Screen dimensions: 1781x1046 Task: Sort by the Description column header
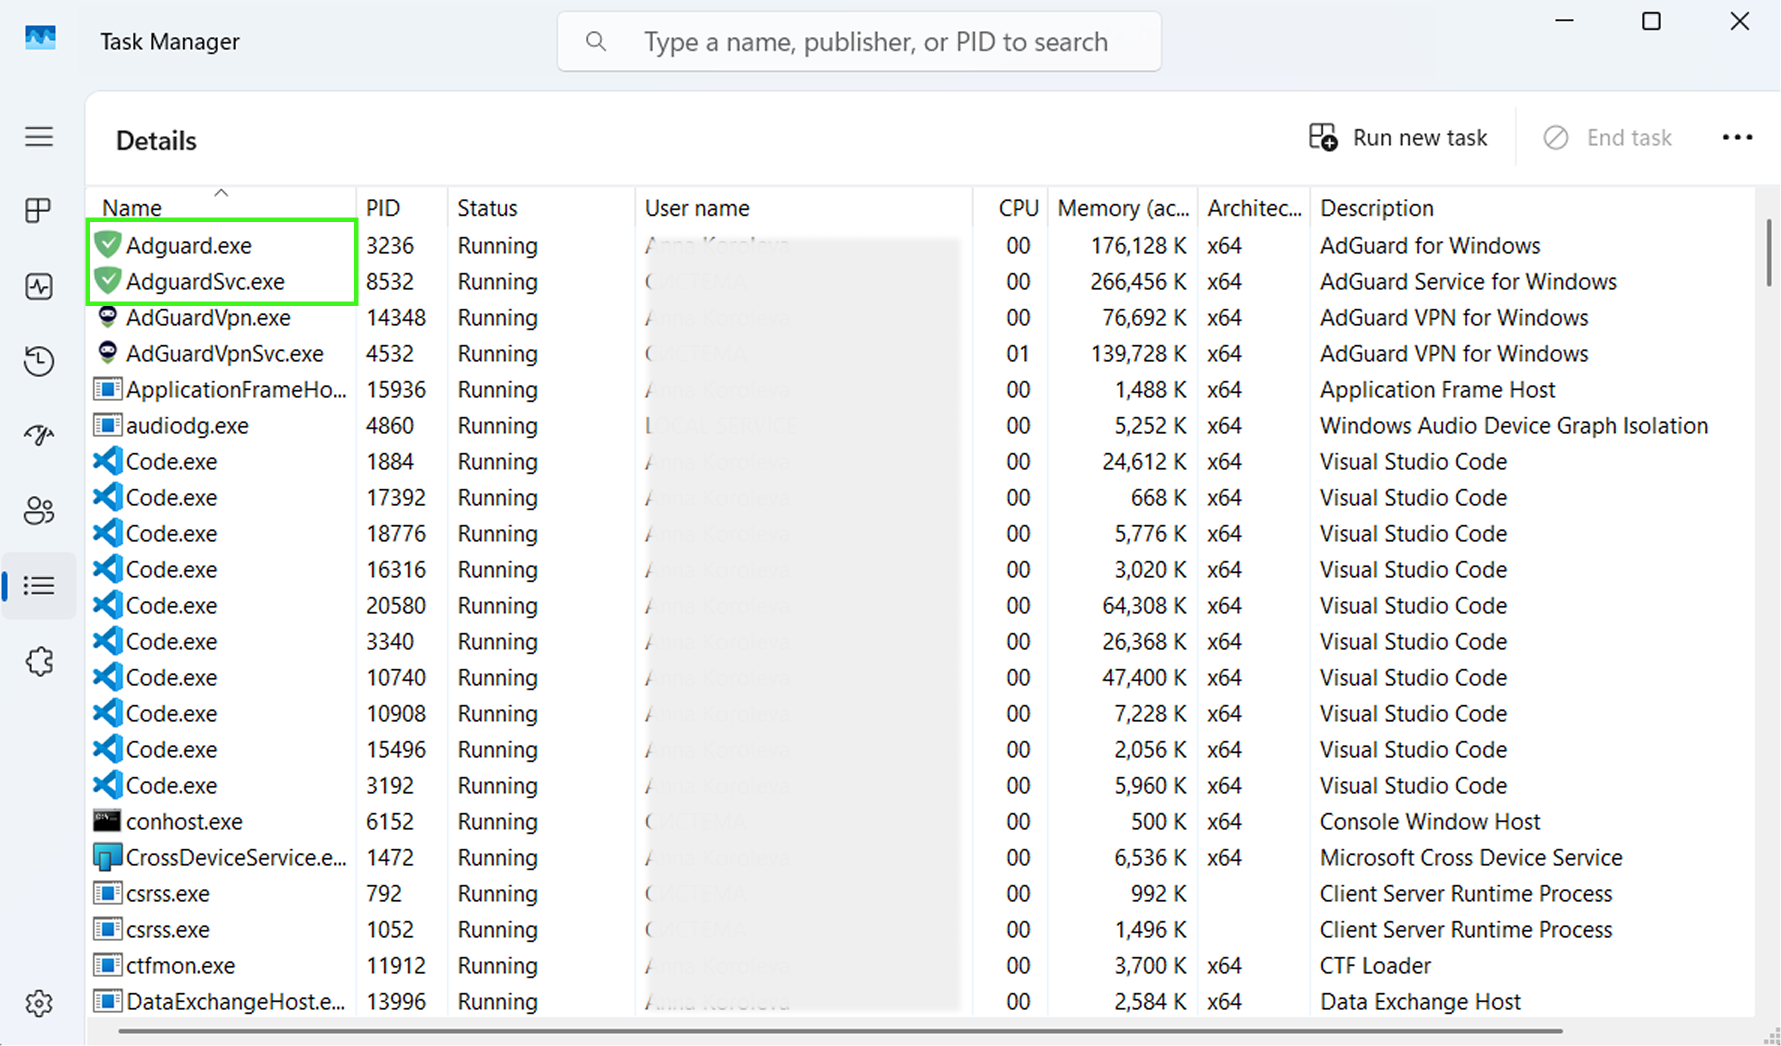pyautogui.click(x=1532, y=208)
